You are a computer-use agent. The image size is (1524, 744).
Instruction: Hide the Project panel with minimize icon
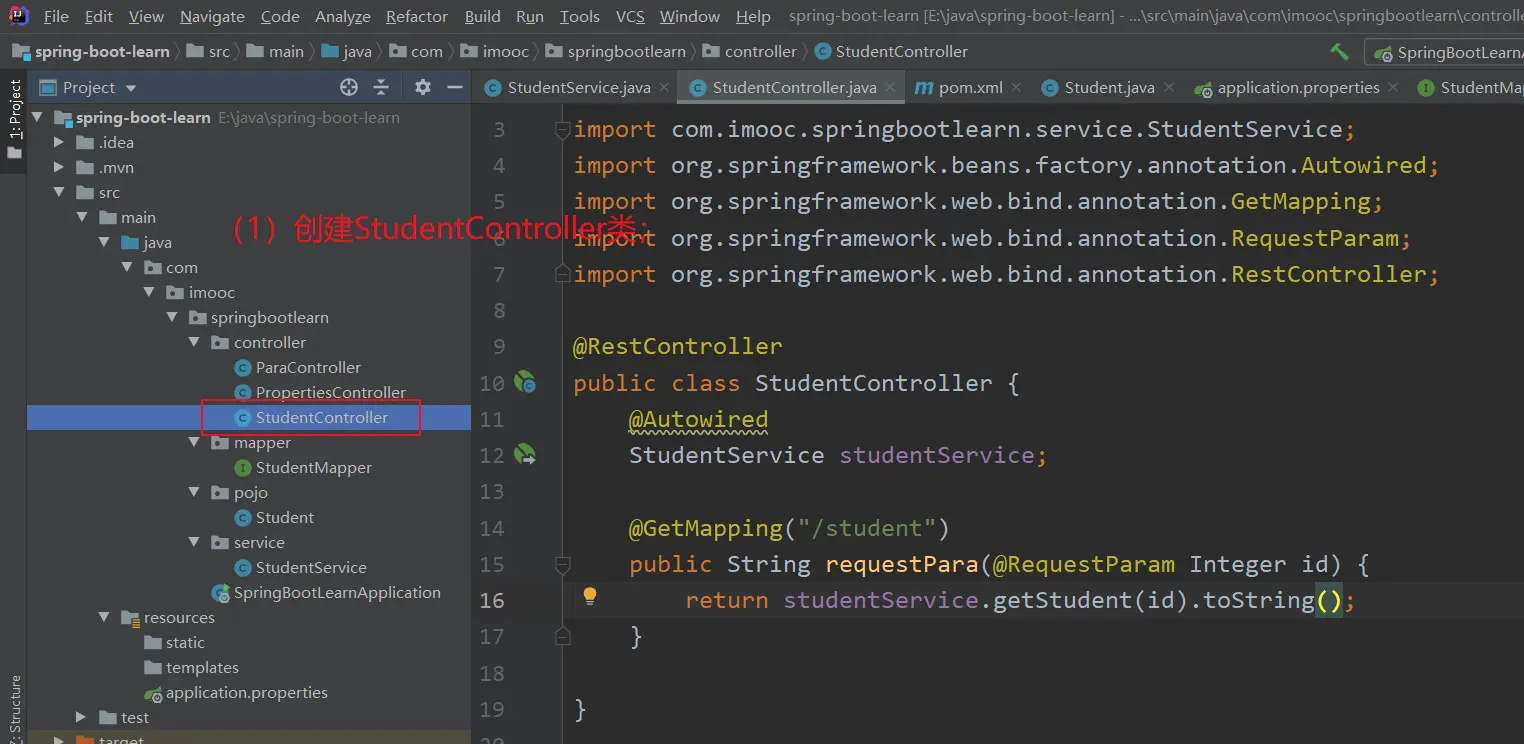[x=455, y=88]
